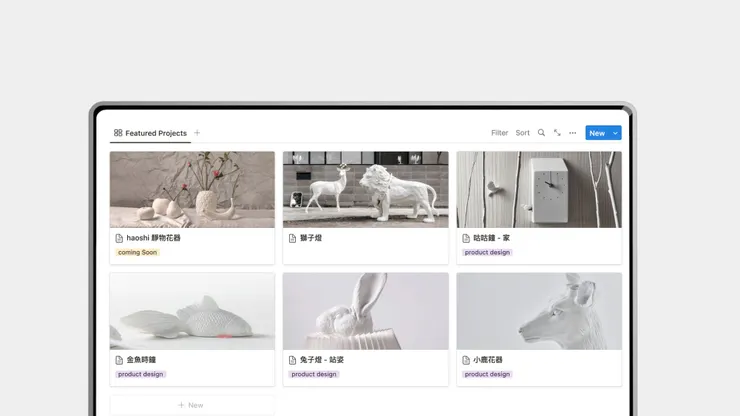Viewport: 740px width, 416px height.
Task: Click the title text 咕咕鐘 - 家
Action: pos(491,238)
